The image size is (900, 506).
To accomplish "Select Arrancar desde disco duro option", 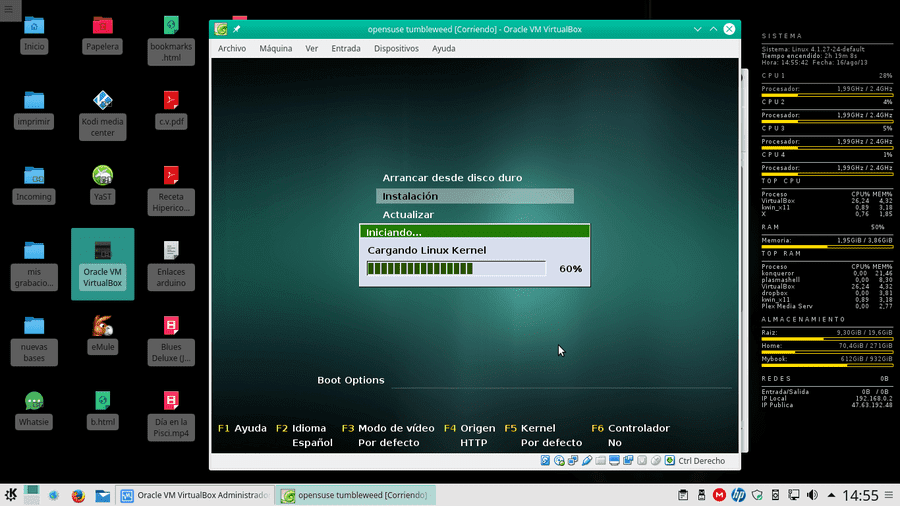I will tap(452, 178).
